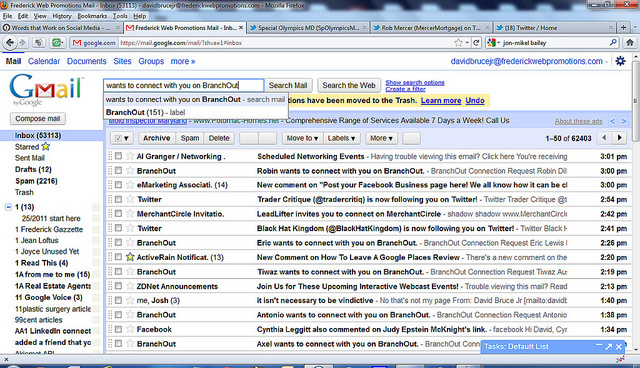Open the Firefox home page icon
The height and width of the screenshot is (368, 640).
630,42
